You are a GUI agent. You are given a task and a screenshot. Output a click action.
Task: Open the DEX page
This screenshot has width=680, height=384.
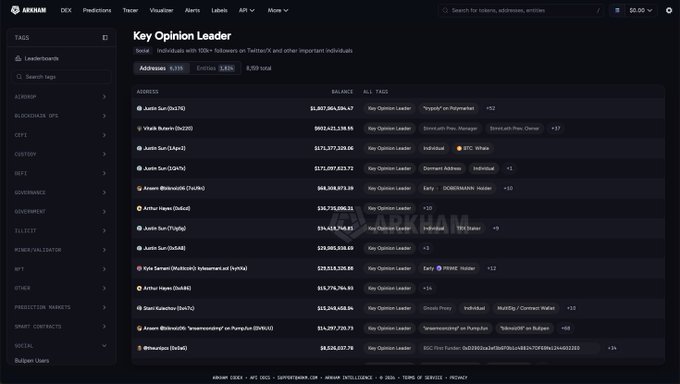tap(66, 10)
